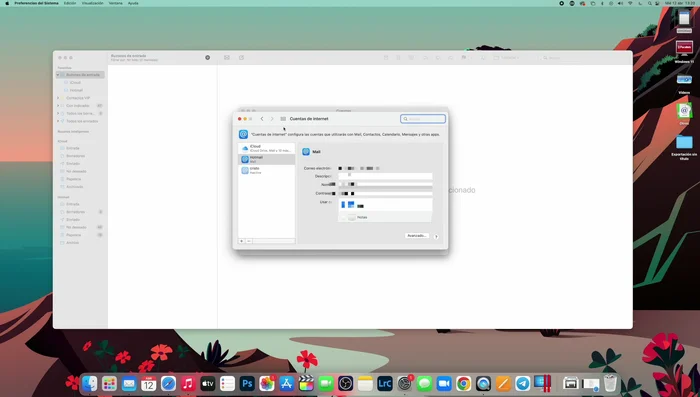This screenshot has width=700, height=397.
Task: Open Safari from the Dock
Action: [168, 384]
